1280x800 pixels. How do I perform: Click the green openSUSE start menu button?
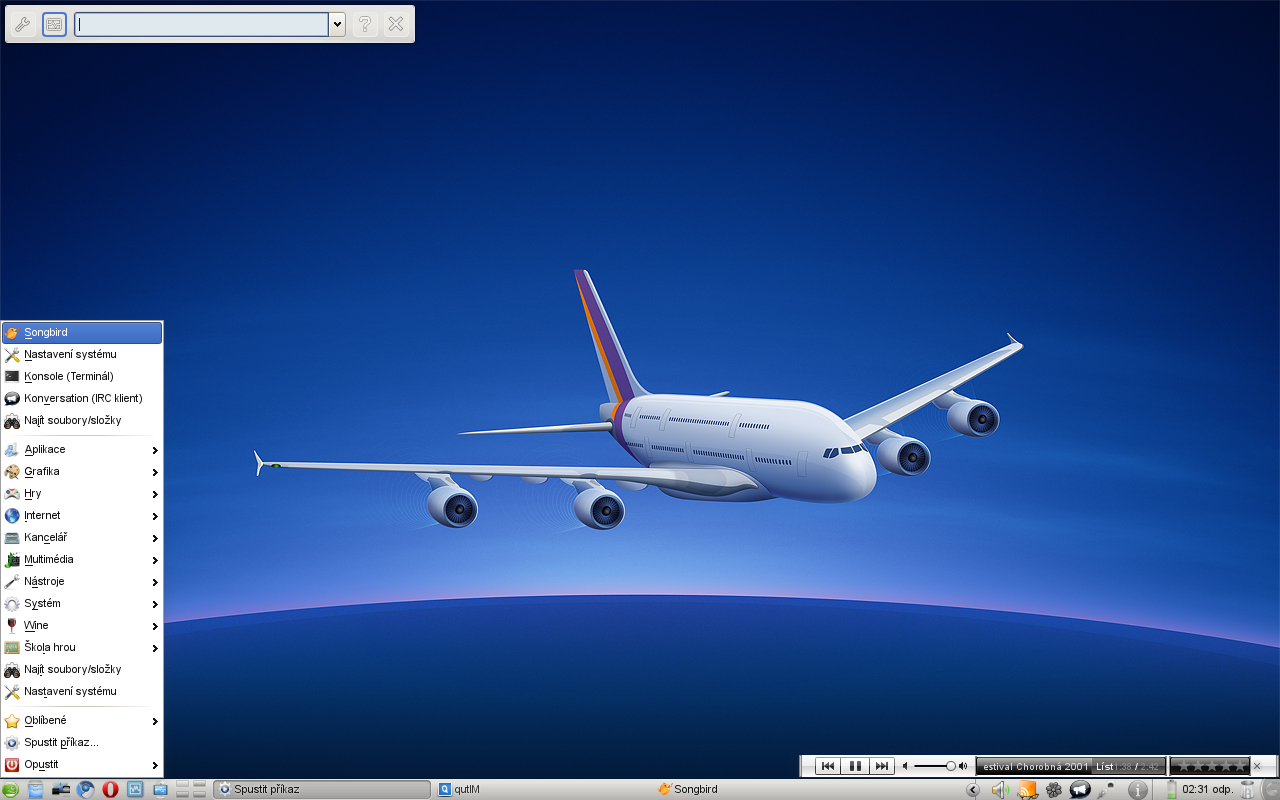tap(11, 789)
